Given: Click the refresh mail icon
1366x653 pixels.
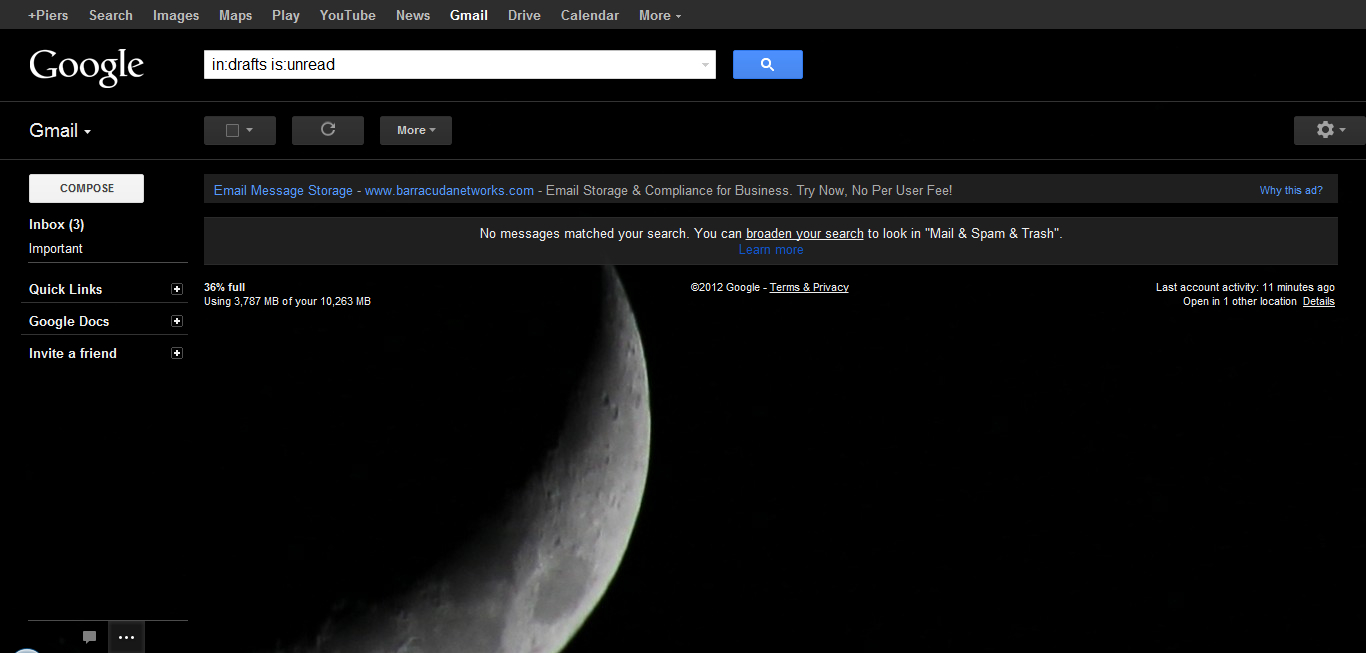Looking at the screenshot, I should tap(327, 130).
